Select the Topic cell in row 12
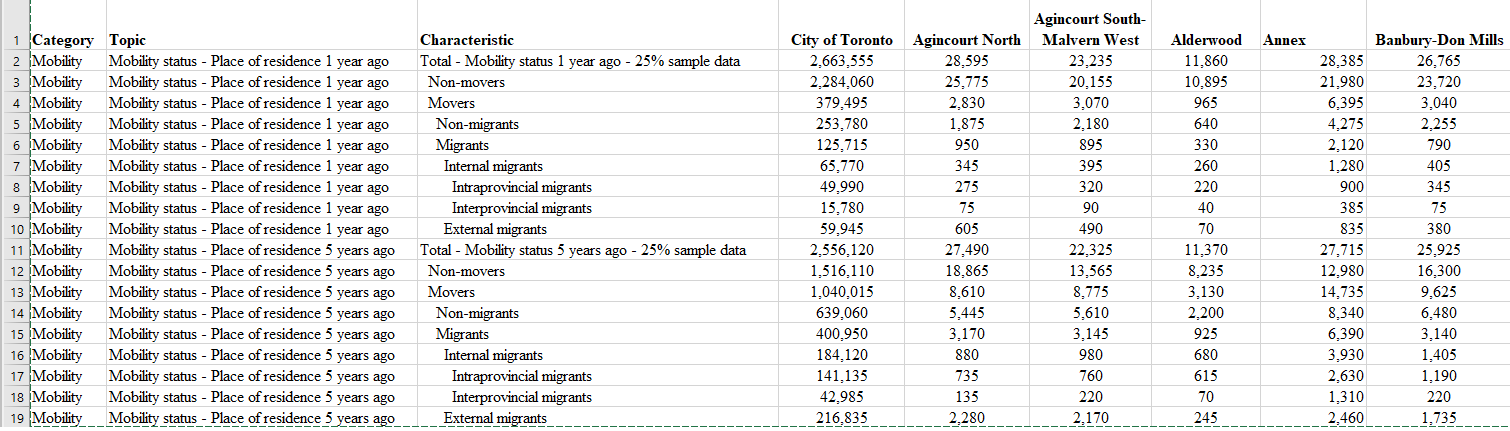 [x=261, y=271]
